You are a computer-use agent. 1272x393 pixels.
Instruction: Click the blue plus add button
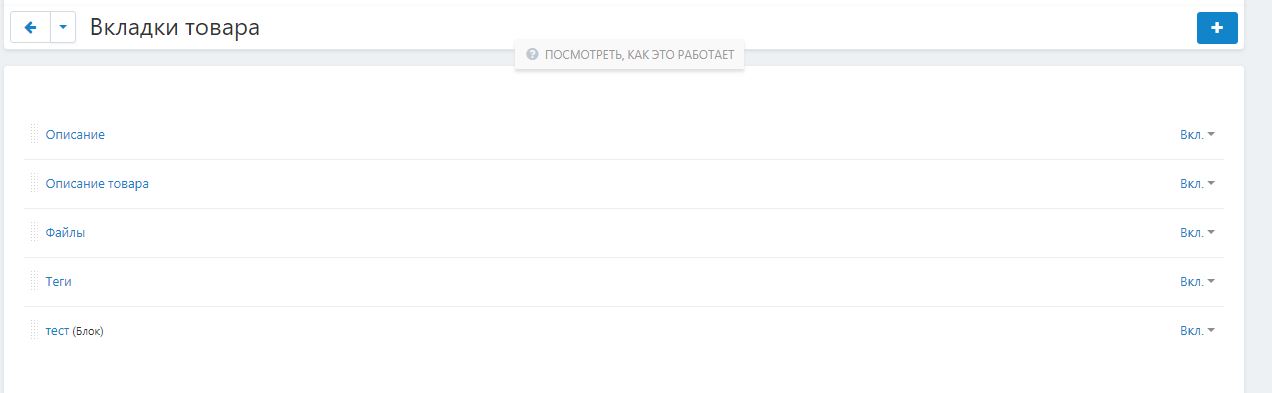tap(1217, 28)
